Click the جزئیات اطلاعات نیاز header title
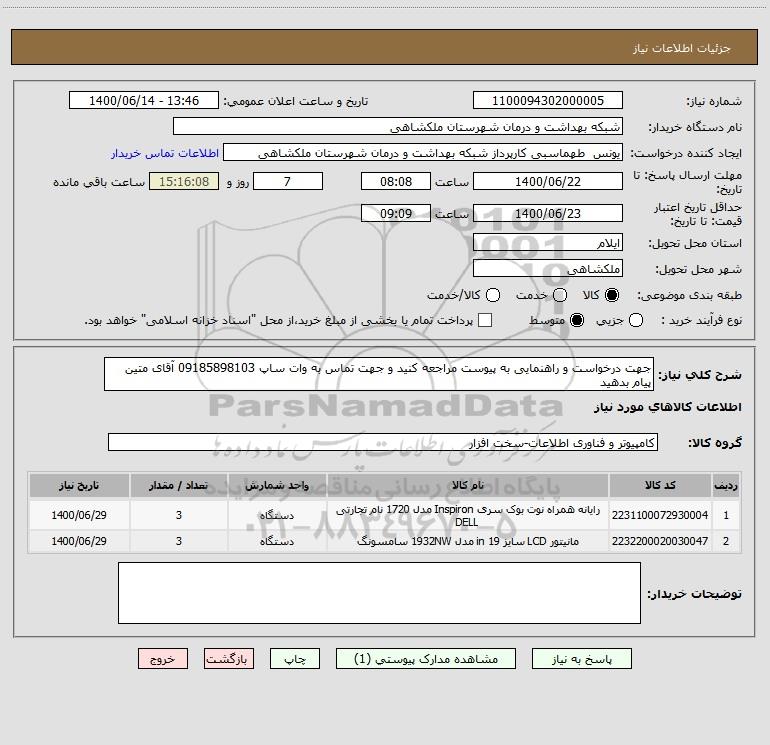This screenshot has height=745, width=770. [682, 48]
